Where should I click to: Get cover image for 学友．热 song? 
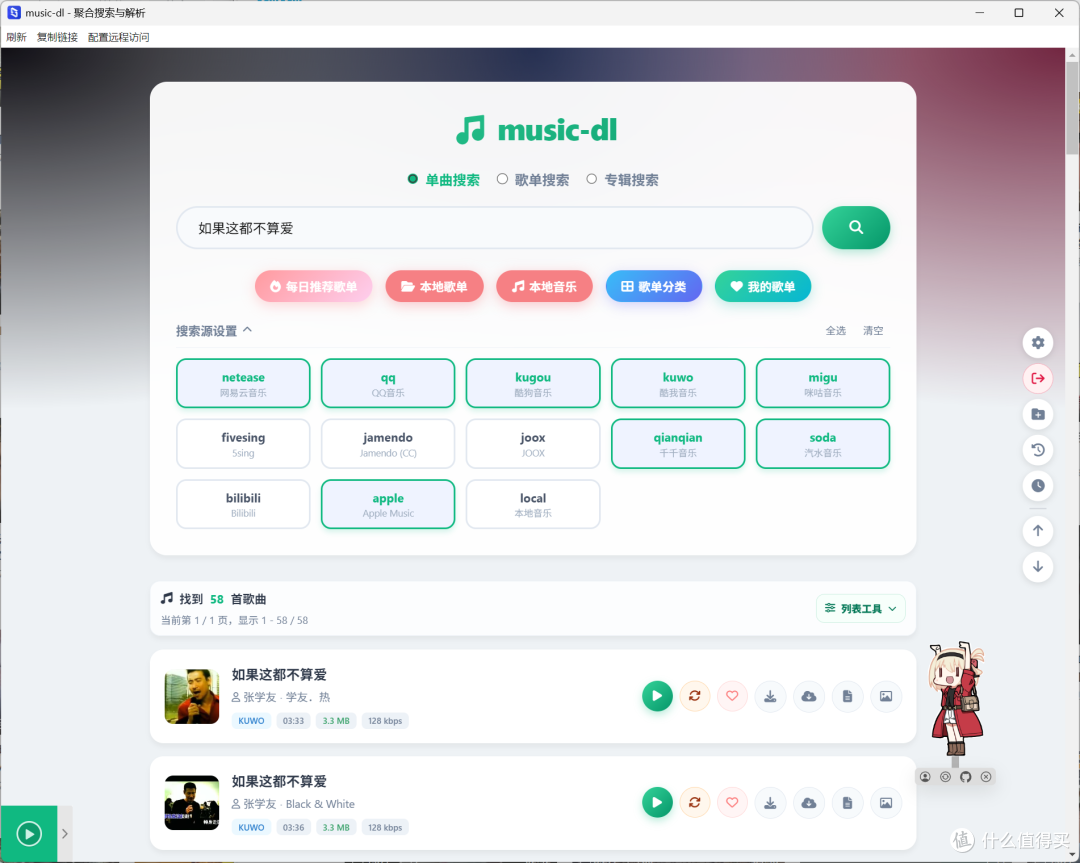(886, 696)
